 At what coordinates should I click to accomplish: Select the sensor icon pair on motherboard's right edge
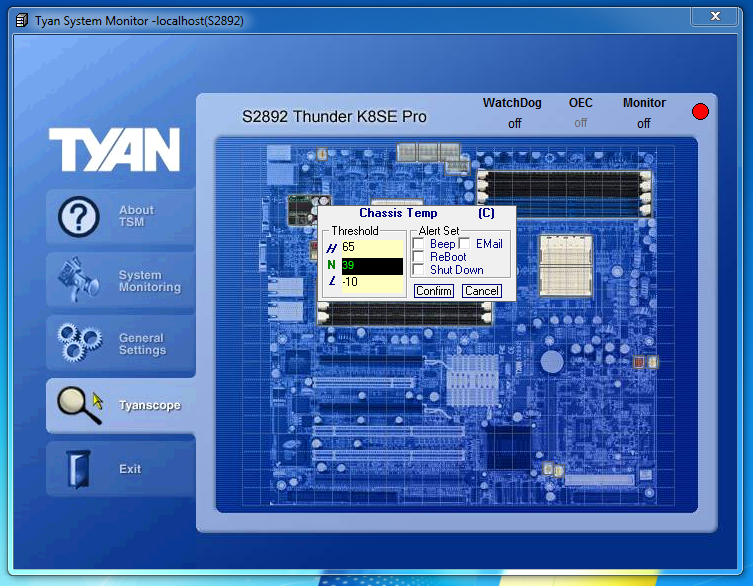645,362
